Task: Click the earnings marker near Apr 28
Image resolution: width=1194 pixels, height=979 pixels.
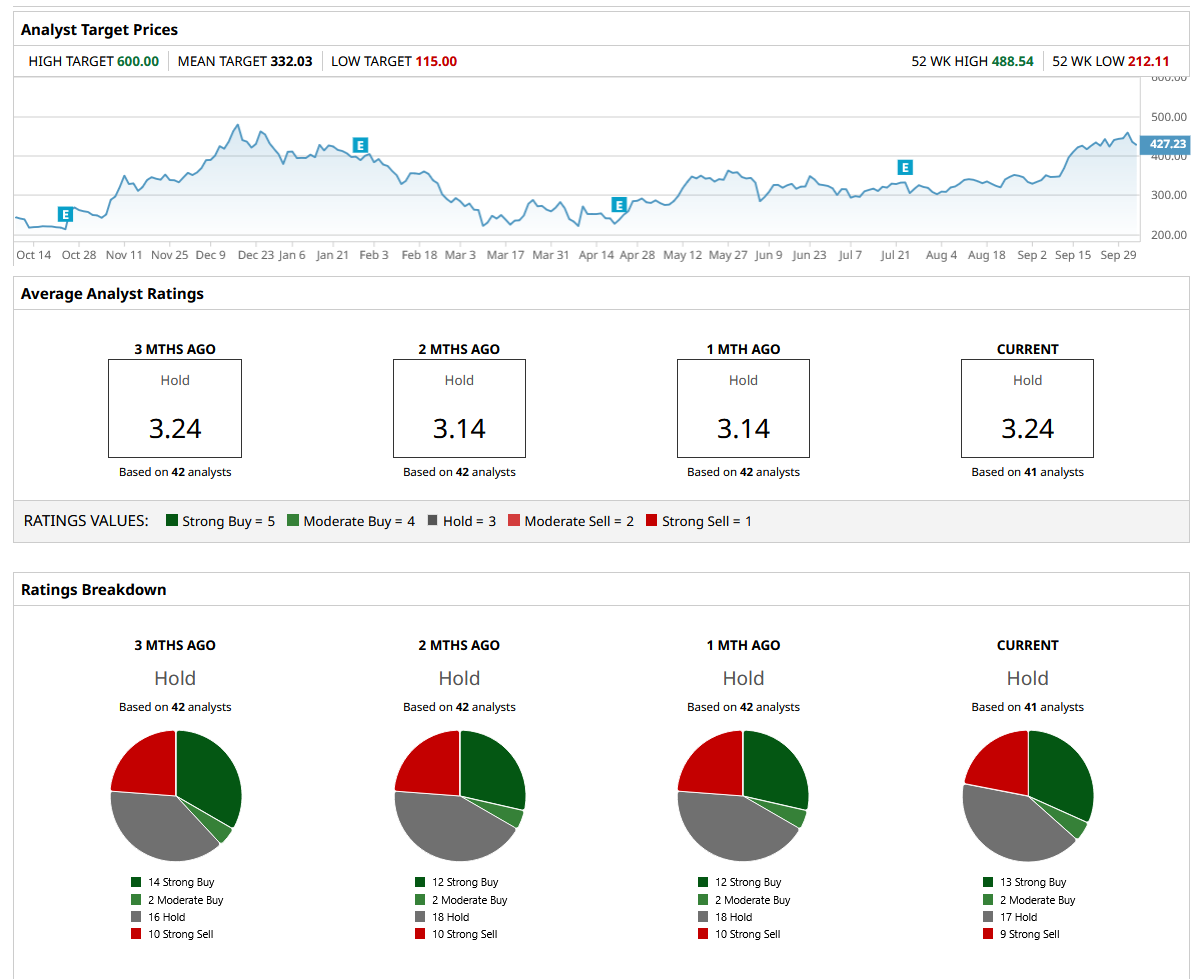Action: point(619,205)
